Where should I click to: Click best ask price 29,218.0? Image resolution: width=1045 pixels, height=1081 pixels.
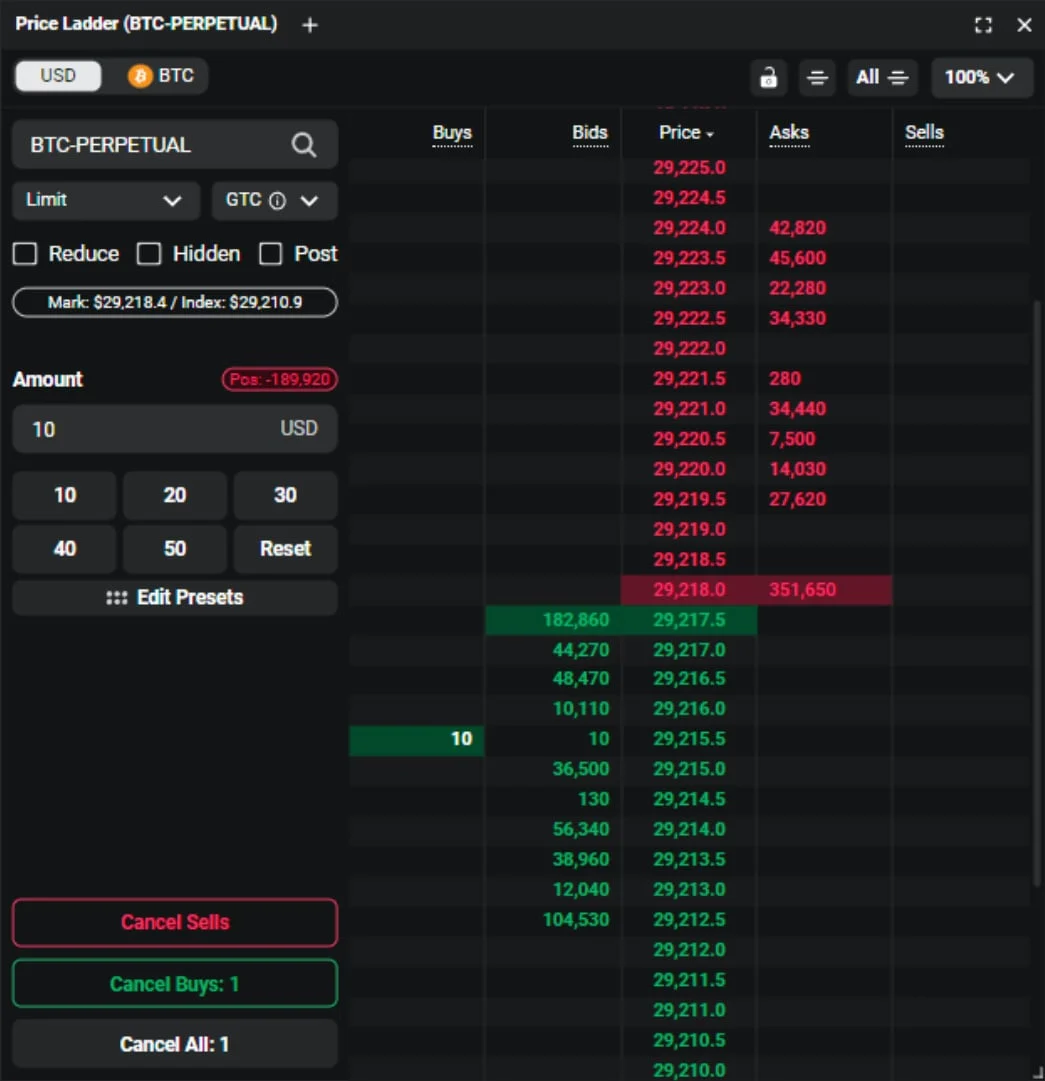(689, 590)
